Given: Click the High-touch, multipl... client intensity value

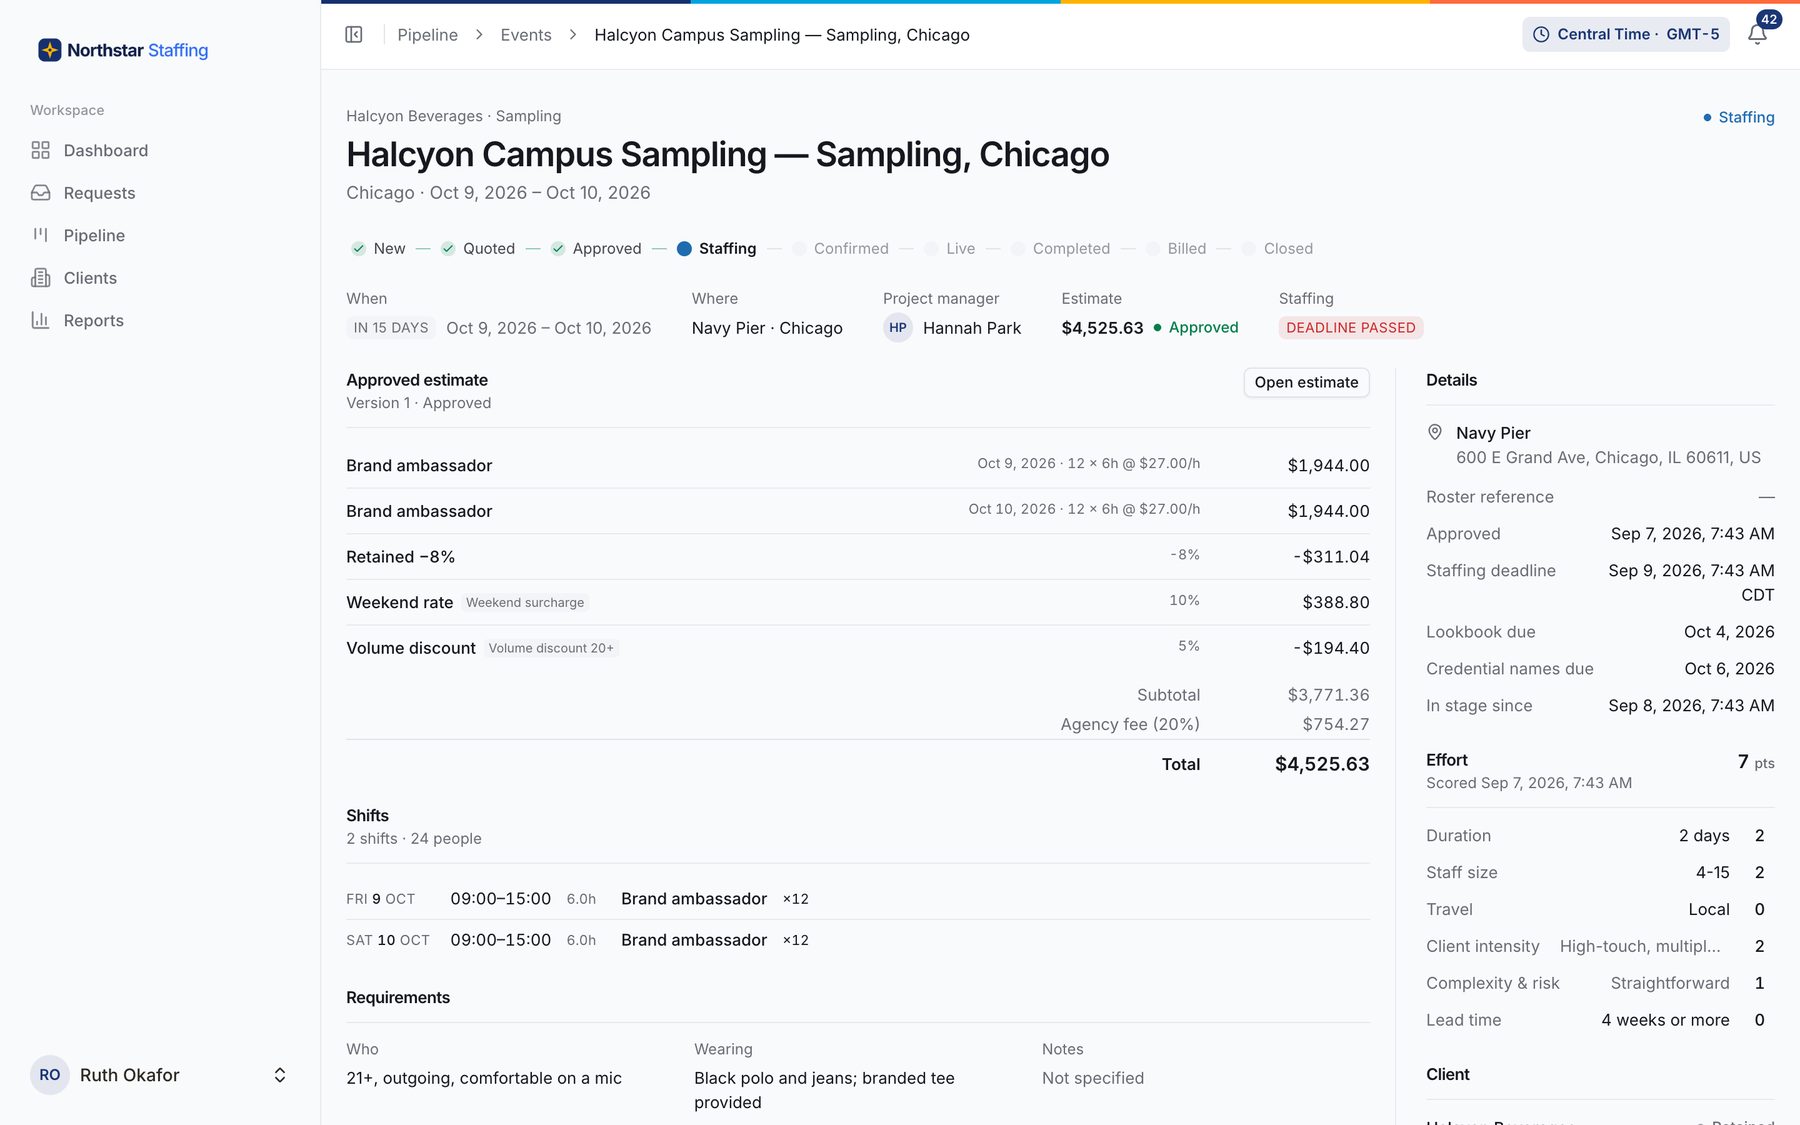Looking at the screenshot, I should (x=1640, y=946).
